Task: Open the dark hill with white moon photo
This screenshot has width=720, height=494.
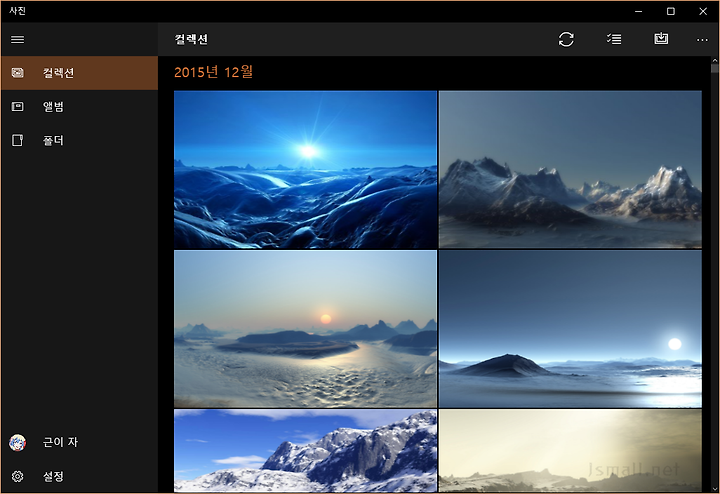Action: [x=570, y=329]
